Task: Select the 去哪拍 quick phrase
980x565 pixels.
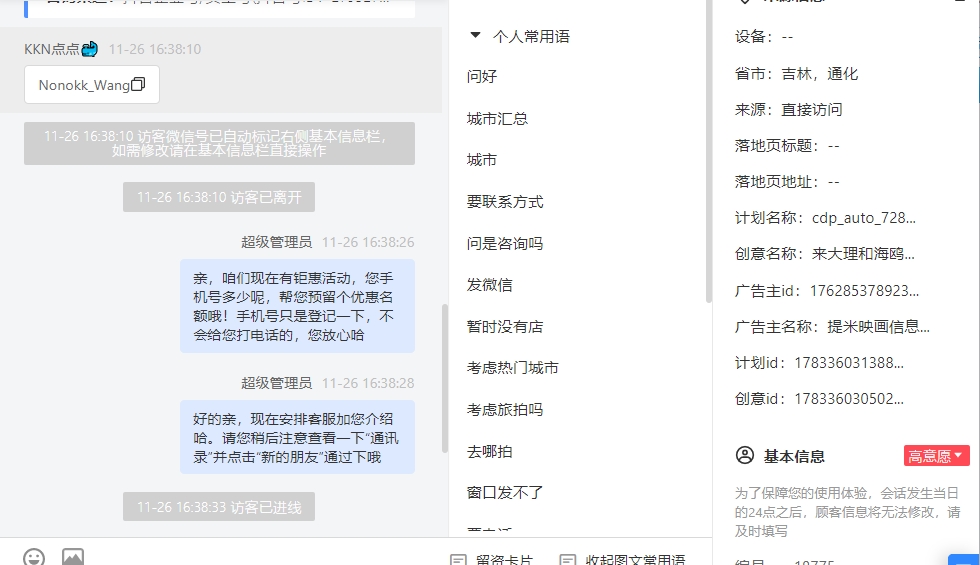Action: 489,451
